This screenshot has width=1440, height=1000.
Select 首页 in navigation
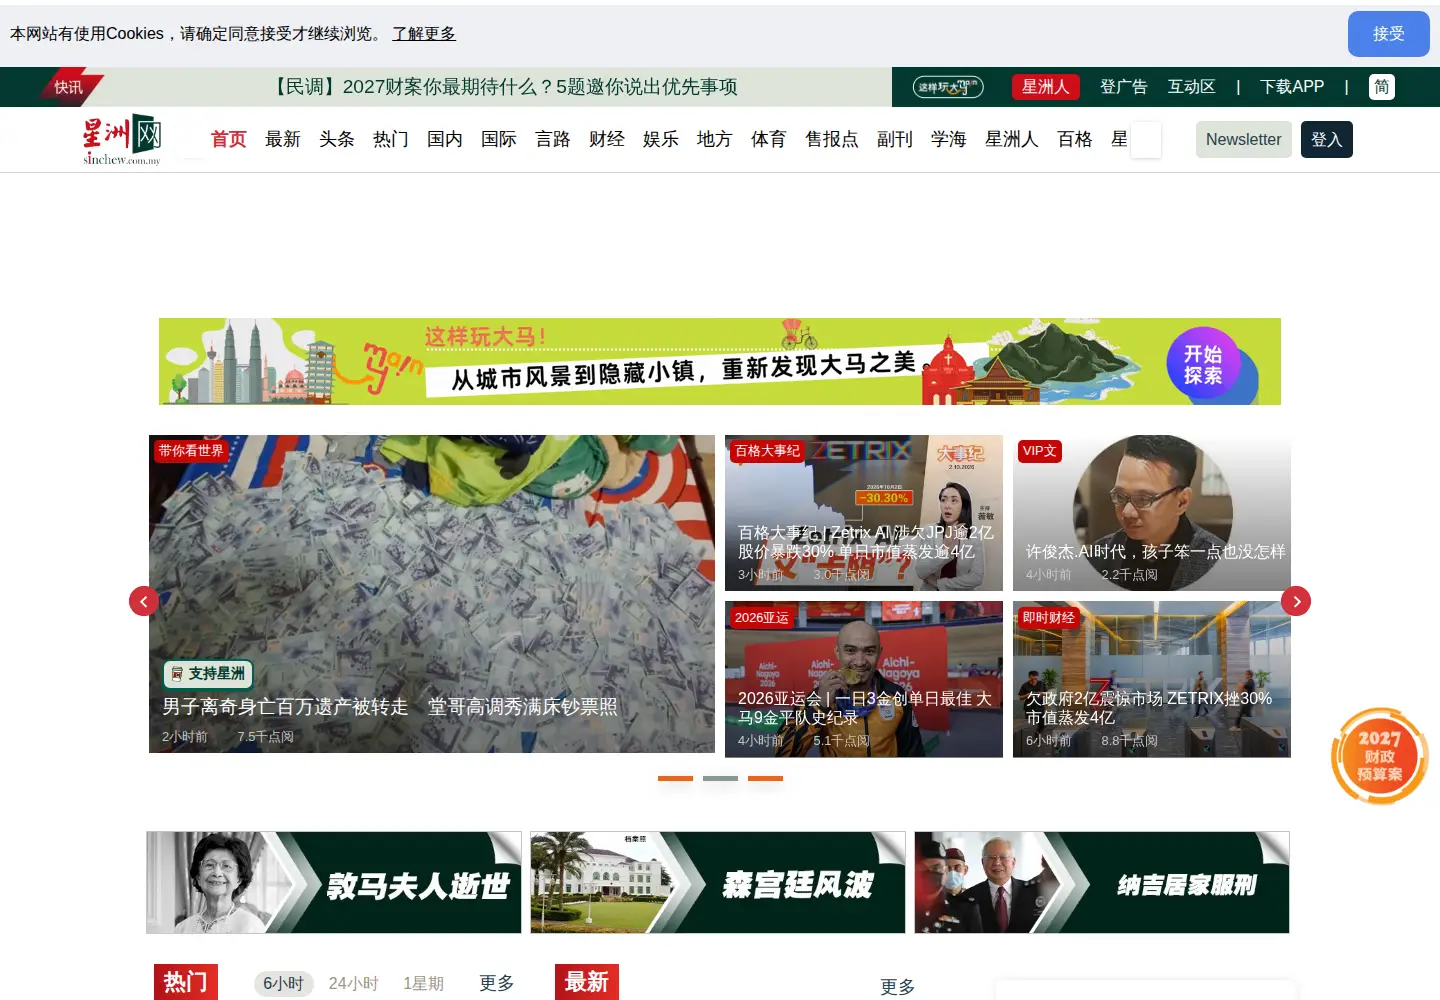[x=229, y=139]
